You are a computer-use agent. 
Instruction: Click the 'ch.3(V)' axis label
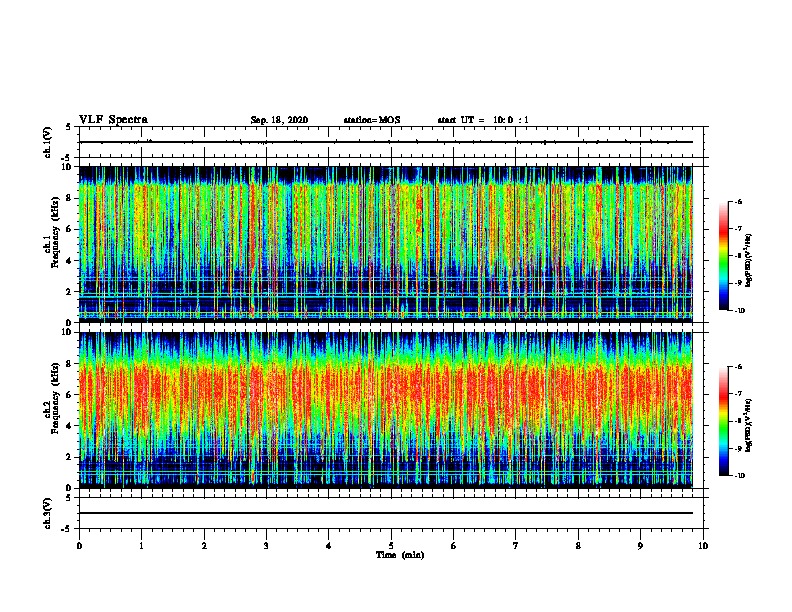tap(48, 513)
